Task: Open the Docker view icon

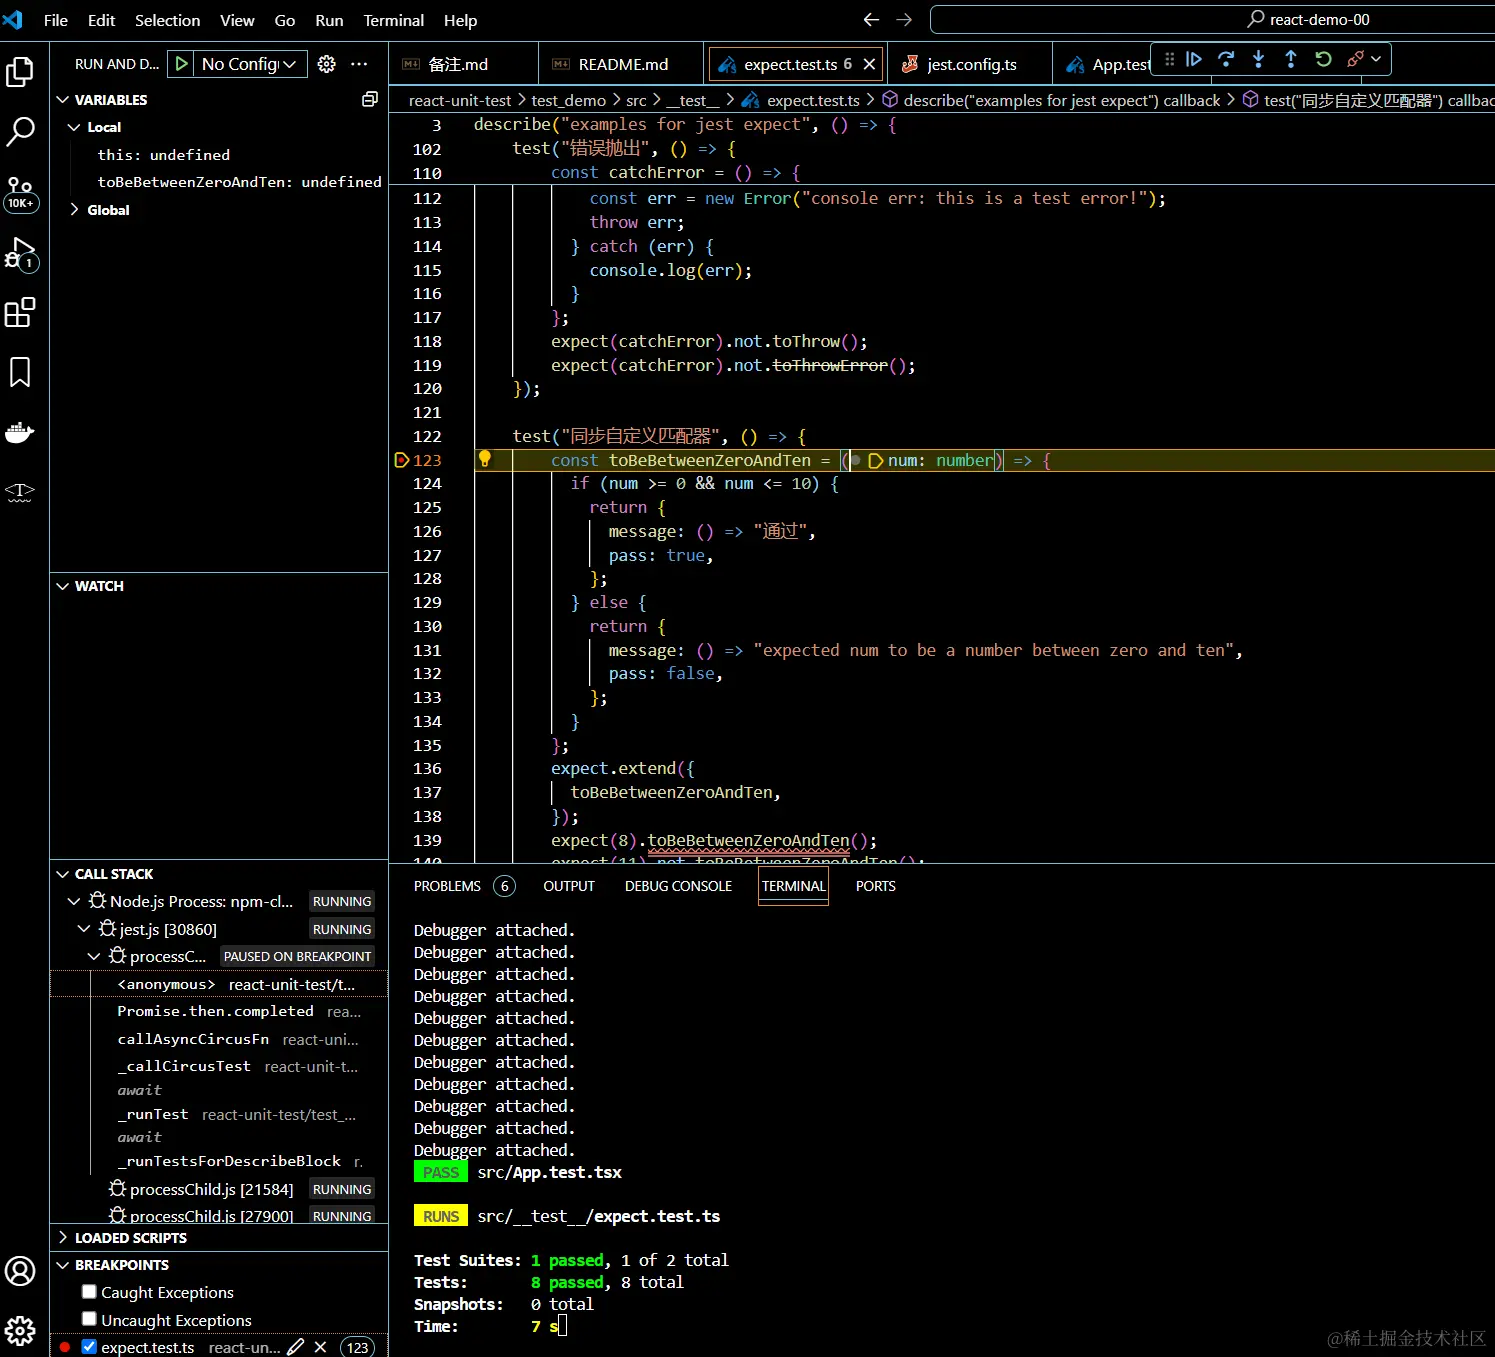Action: [20, 432]
